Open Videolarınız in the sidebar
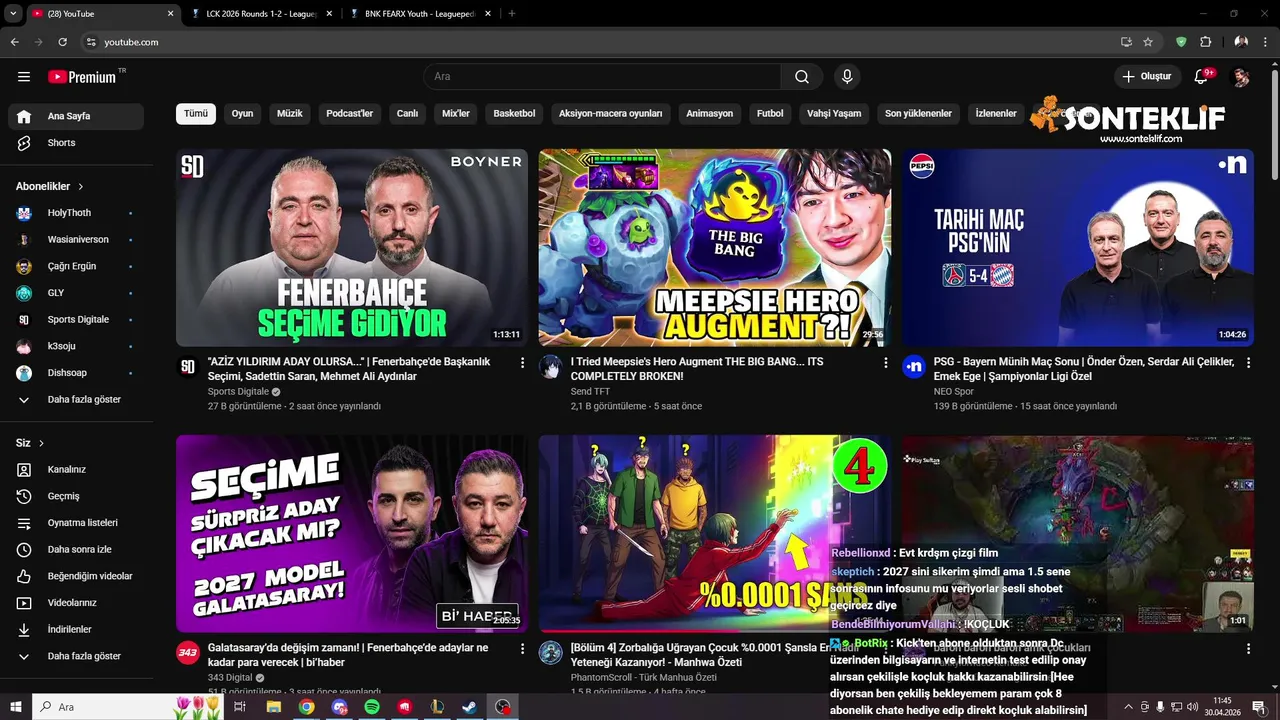1280x720 pixels. tap(76, 603)
